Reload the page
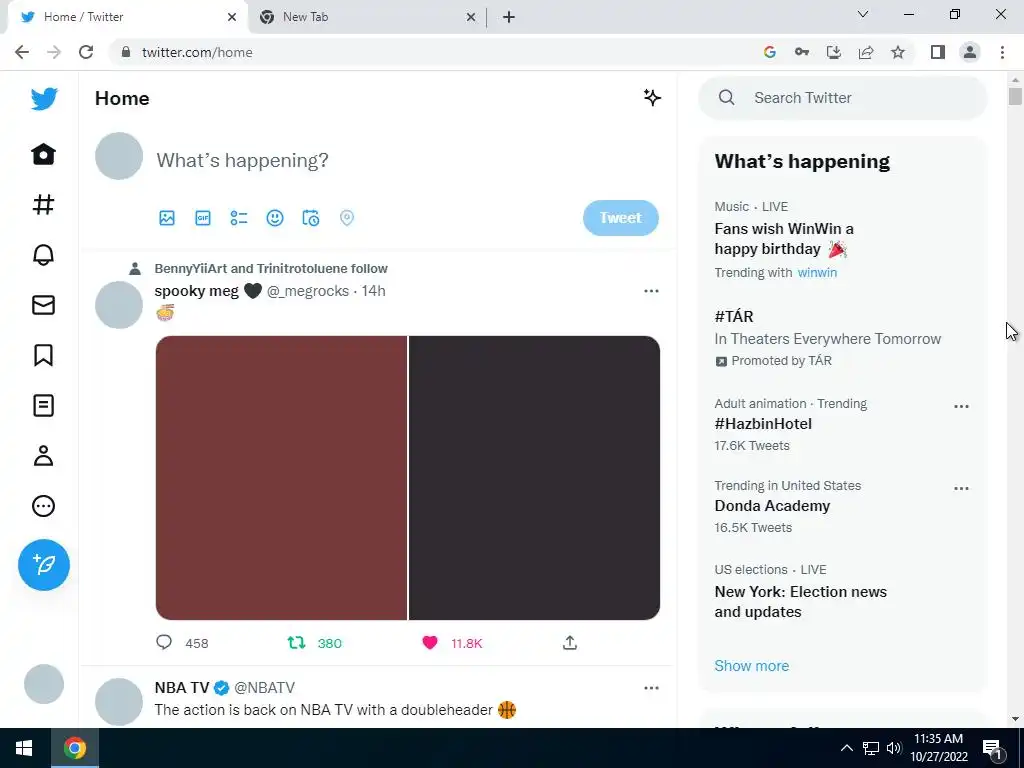Image resolution: width=1024 pixels, height=768 pixels. click(86, 52)
